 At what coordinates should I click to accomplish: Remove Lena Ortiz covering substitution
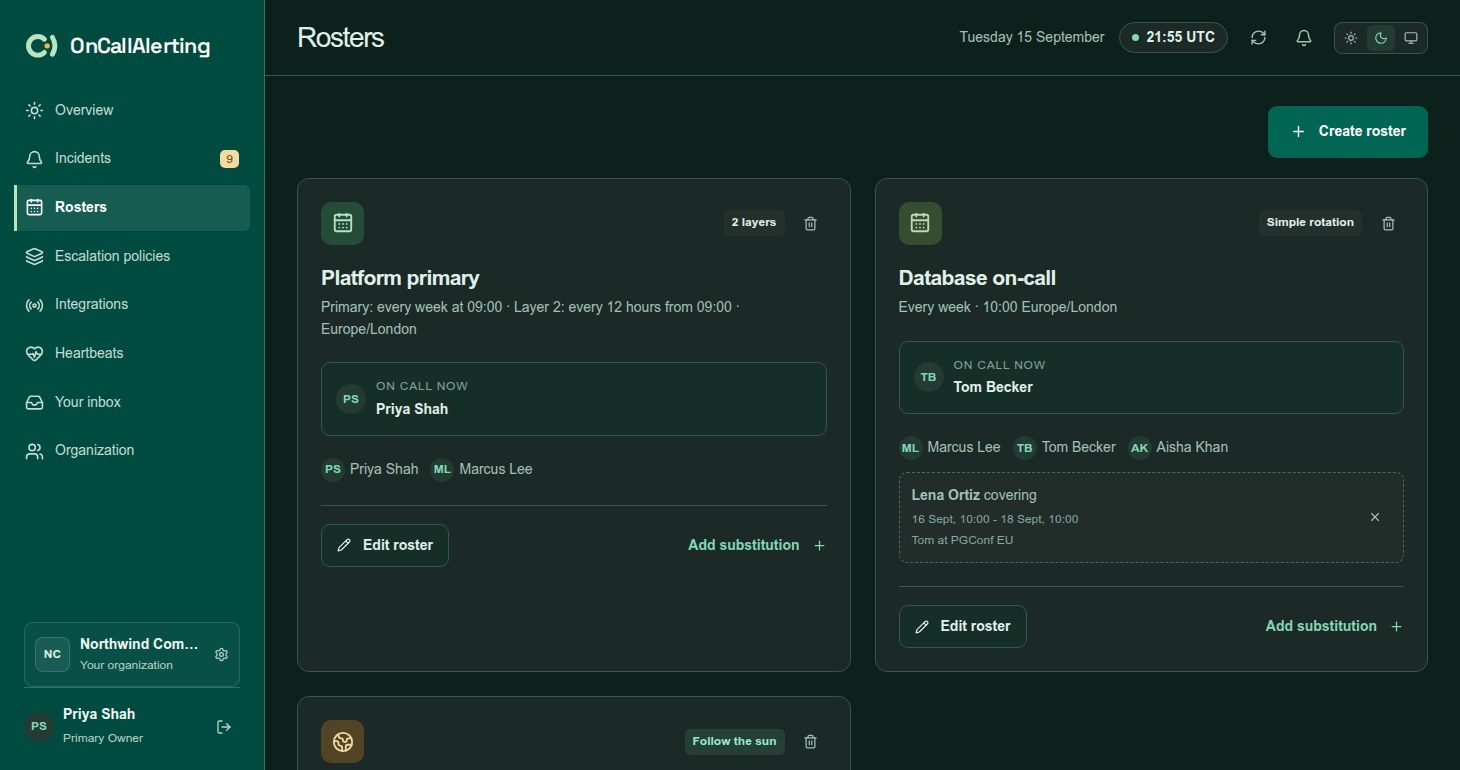coord(1375,517)
